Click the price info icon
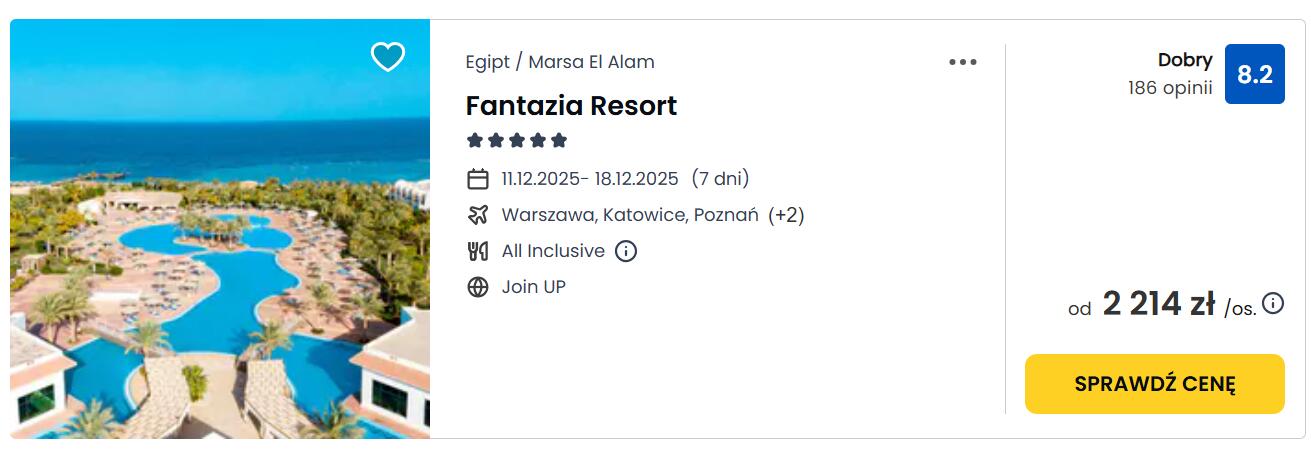 1273,303
